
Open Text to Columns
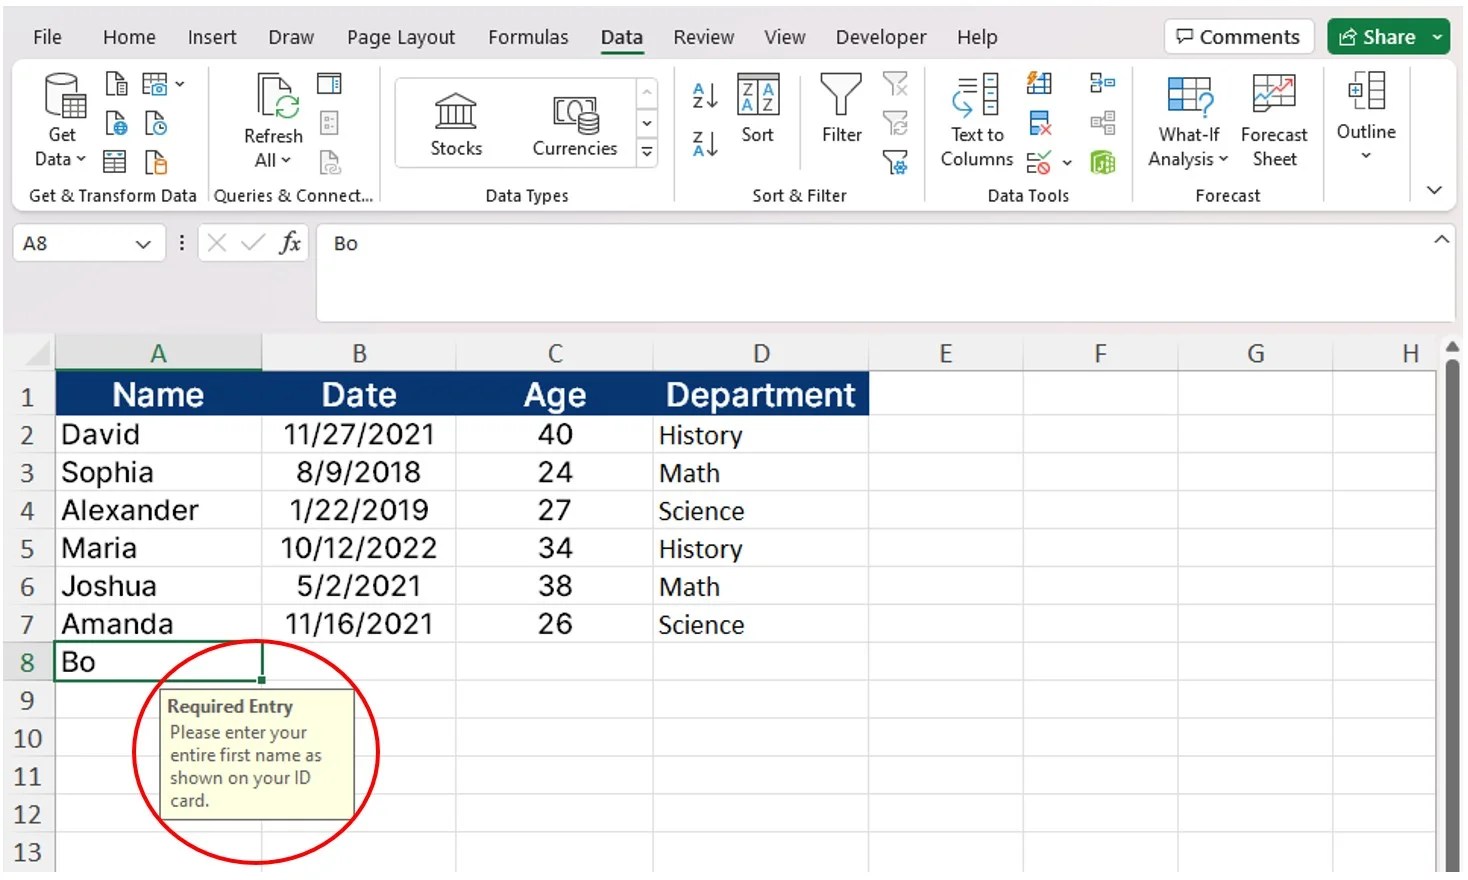coord(975,120)
